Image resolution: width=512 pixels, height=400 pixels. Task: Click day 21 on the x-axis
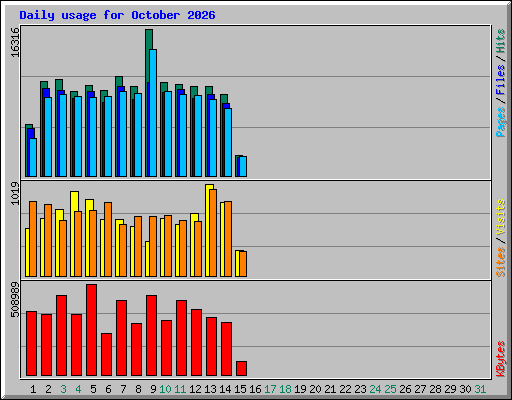(330, 389)
